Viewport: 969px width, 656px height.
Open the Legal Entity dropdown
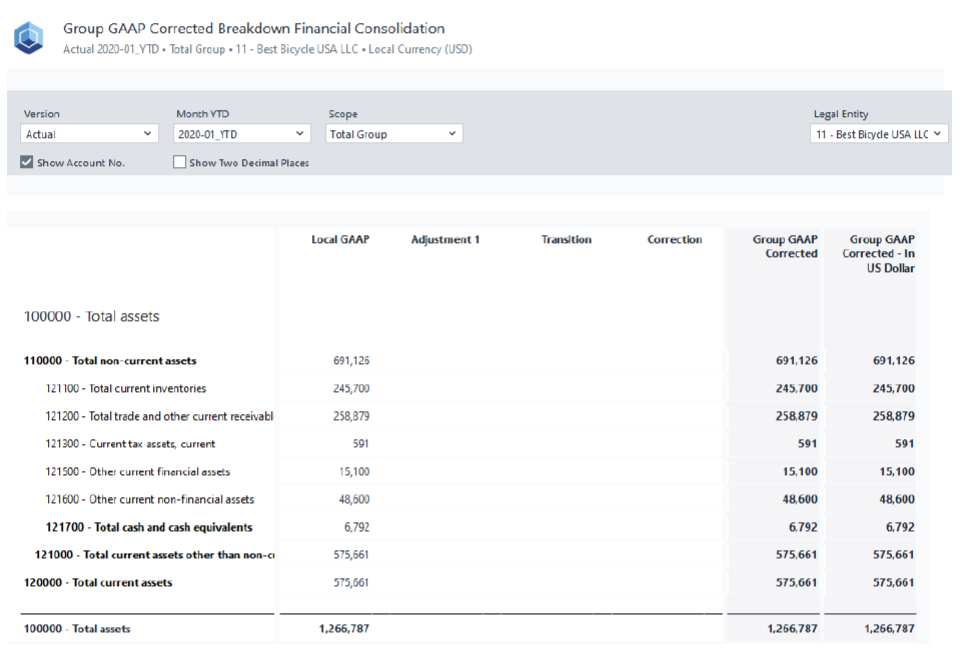point(878,134)
